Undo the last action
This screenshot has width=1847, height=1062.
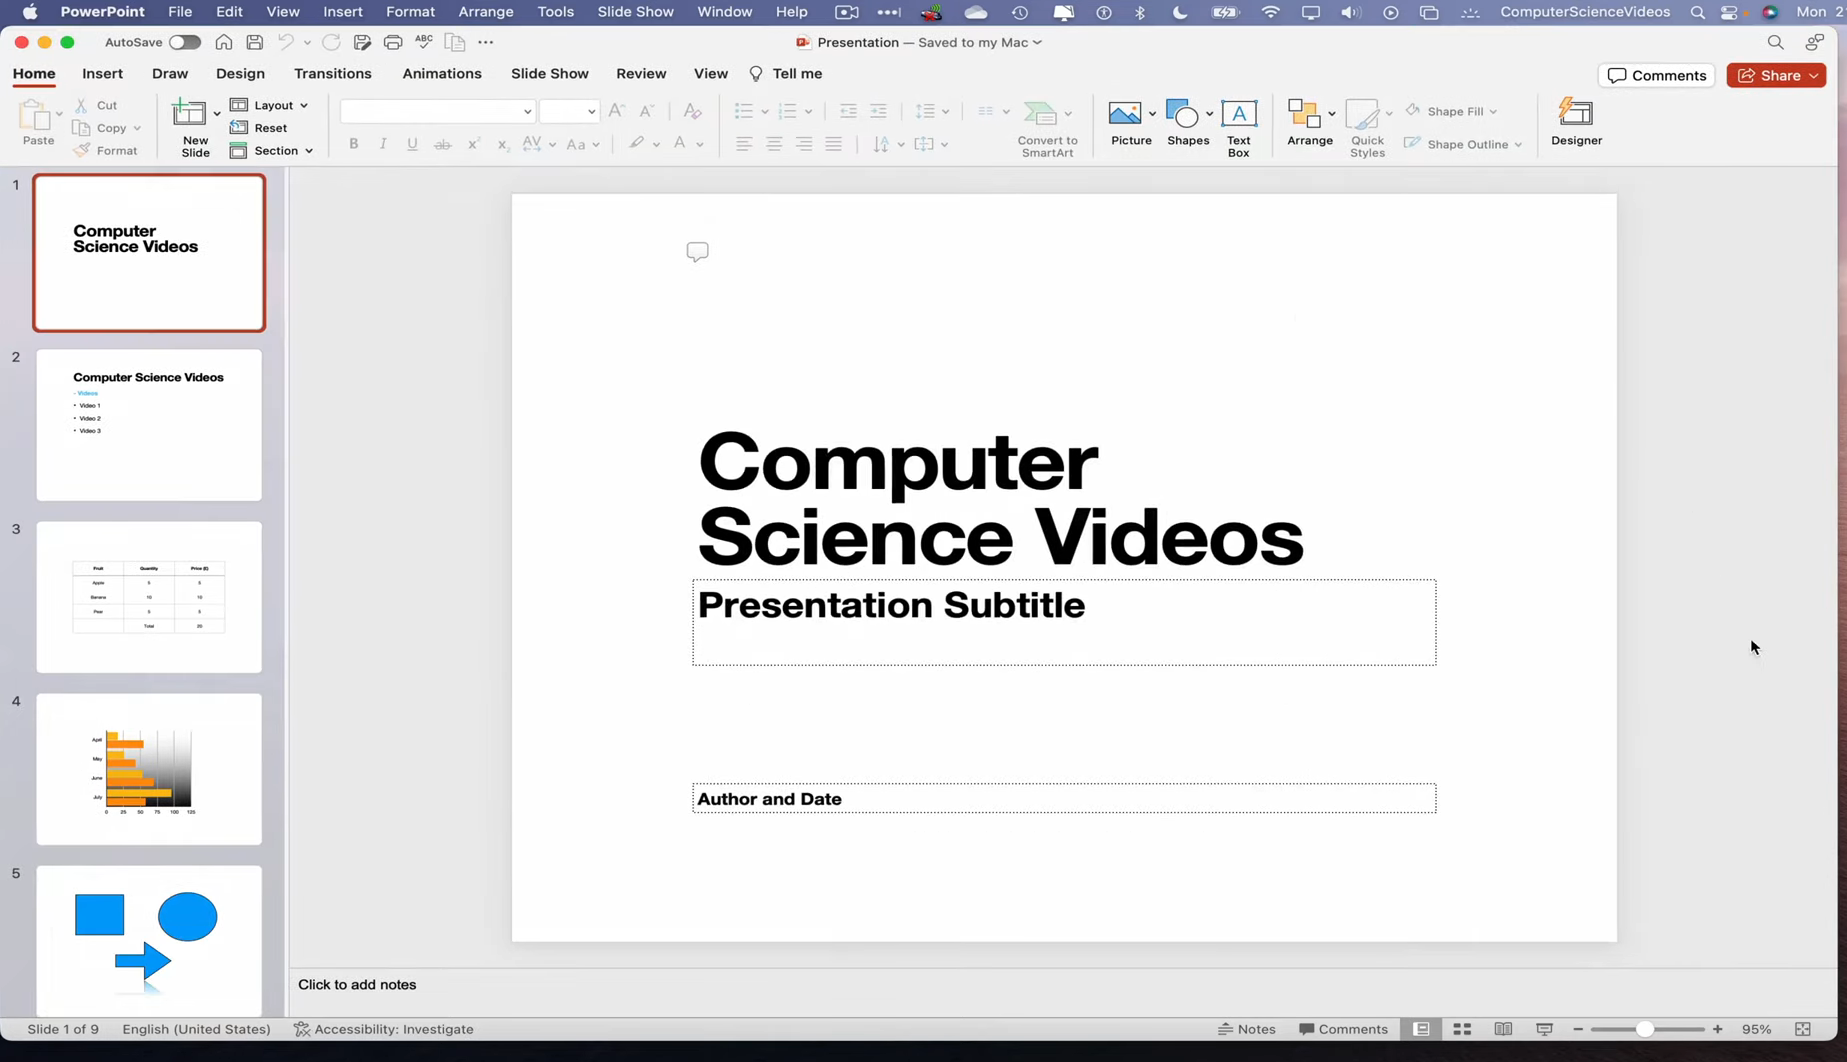point(285,42)
